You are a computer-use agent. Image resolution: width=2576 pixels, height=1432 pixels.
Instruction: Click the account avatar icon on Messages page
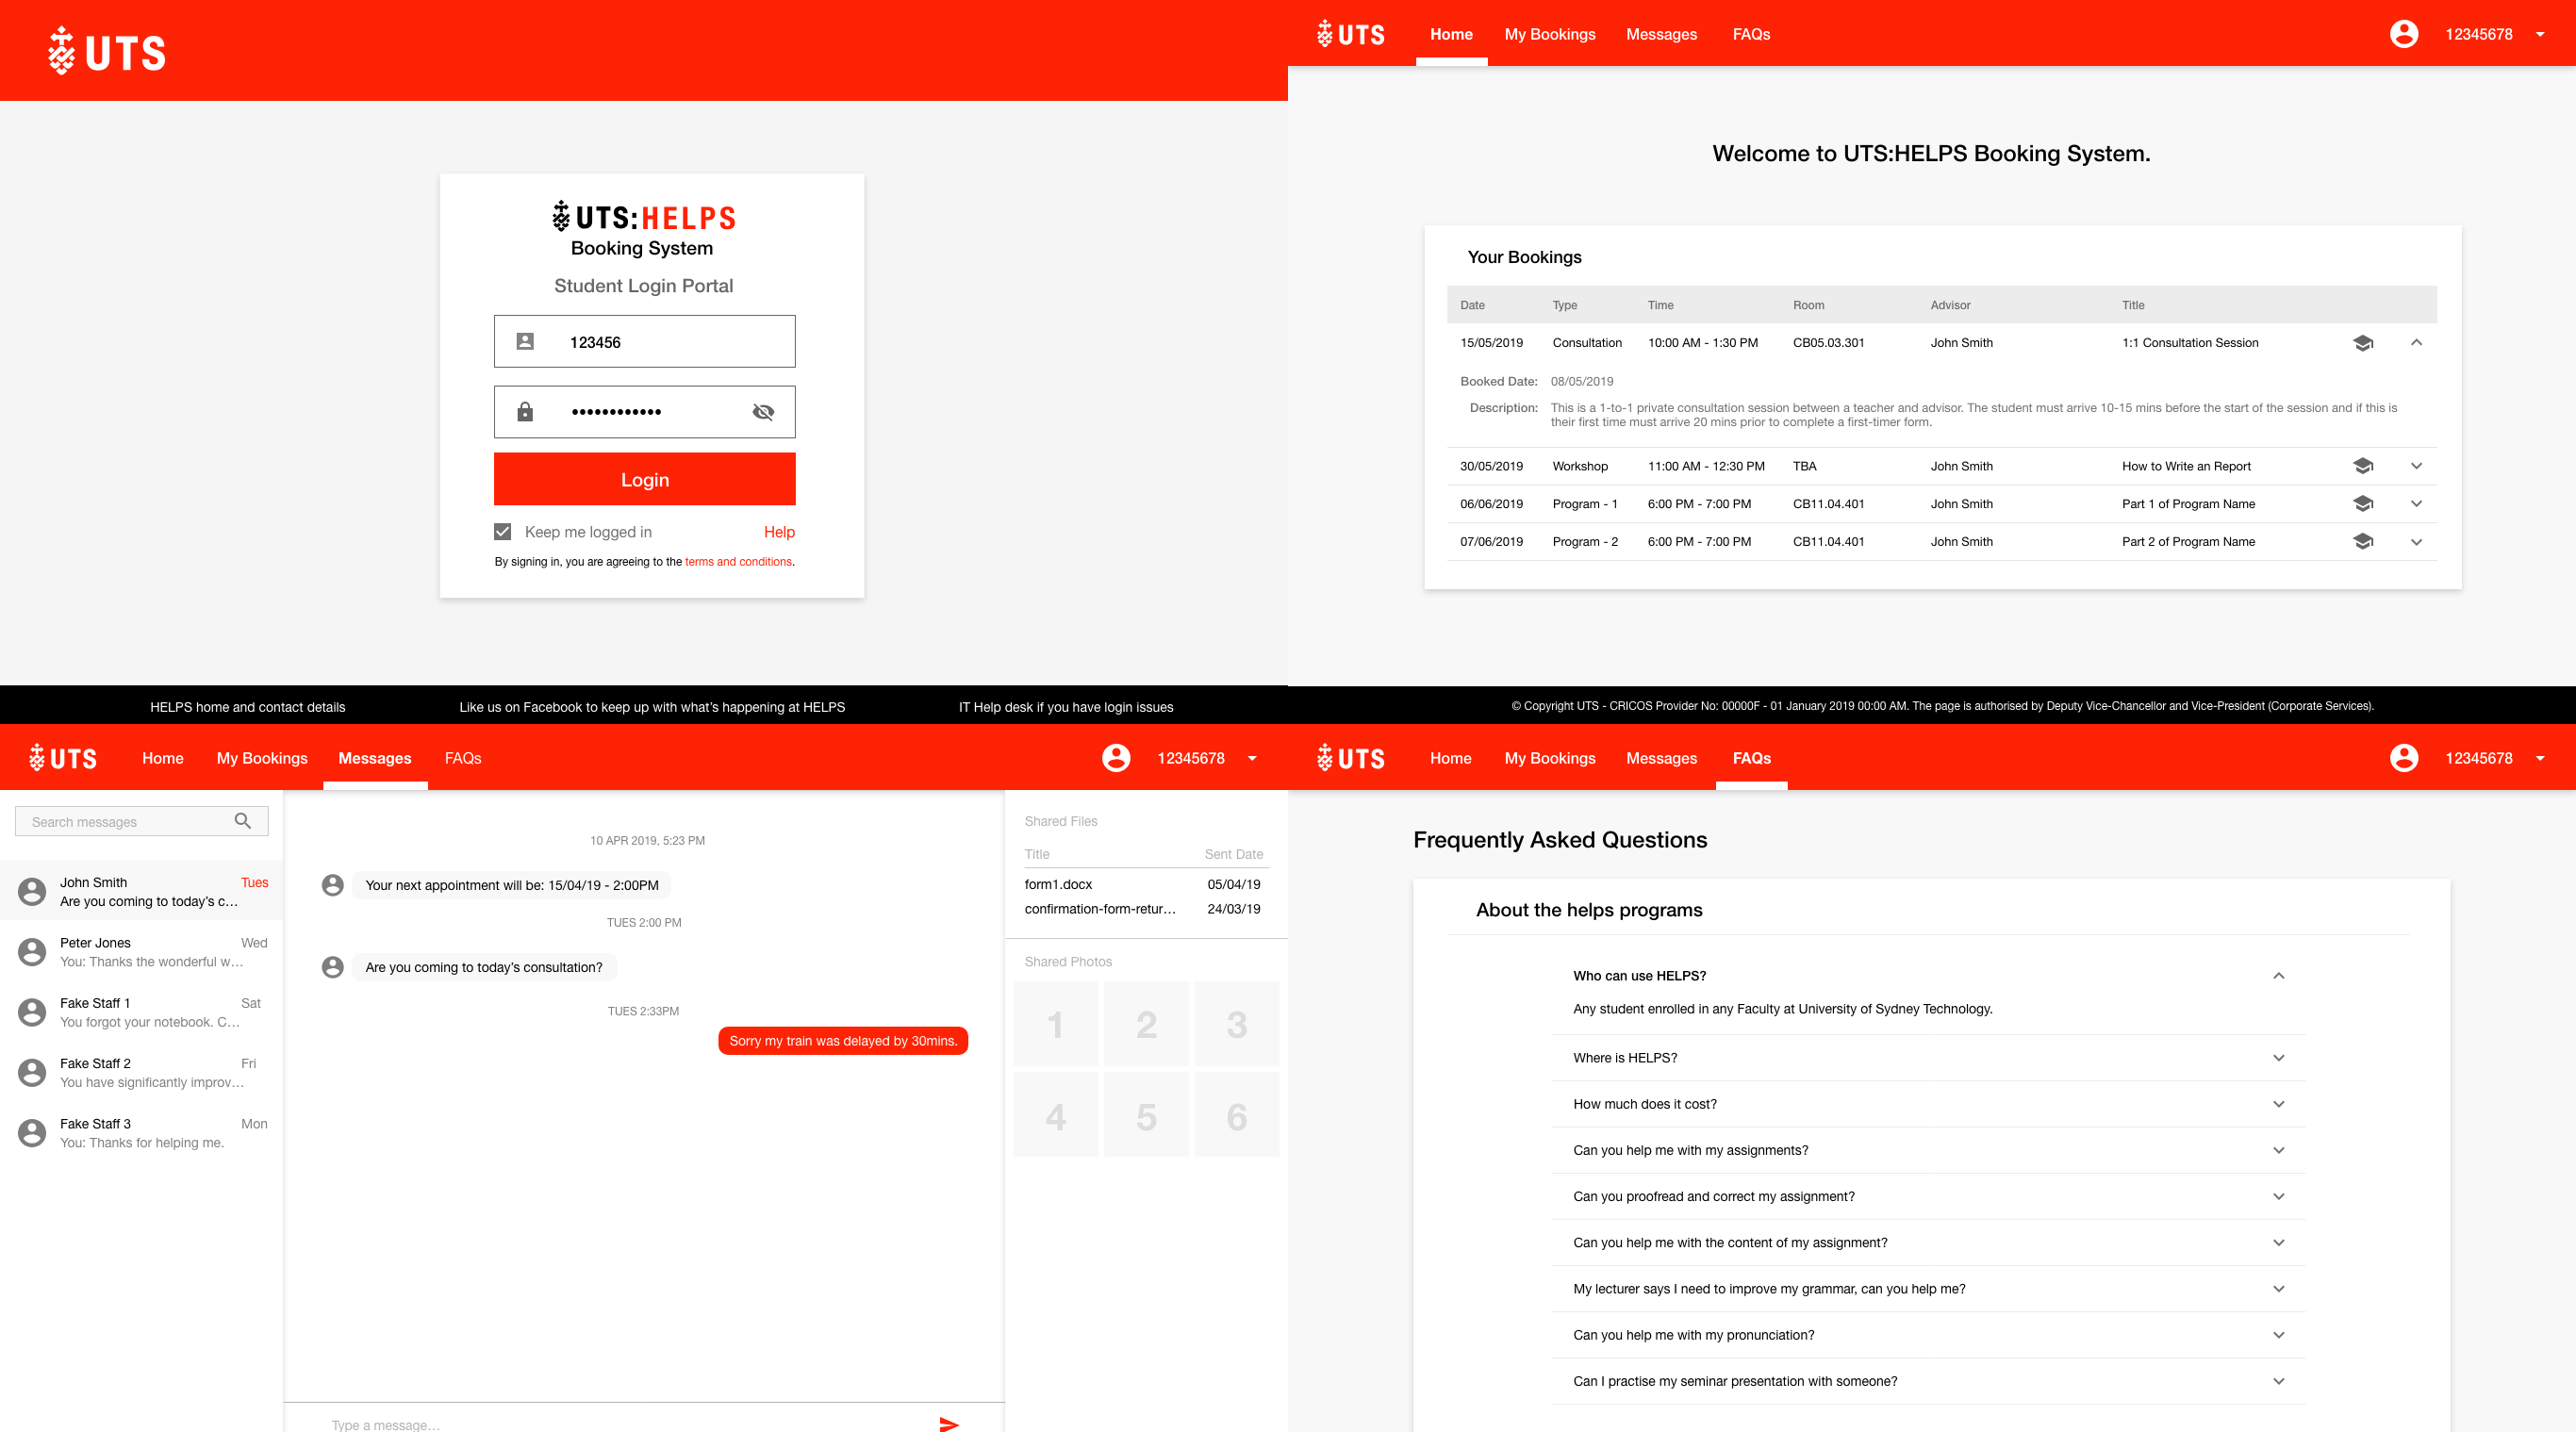click(x=1116, y=758)
